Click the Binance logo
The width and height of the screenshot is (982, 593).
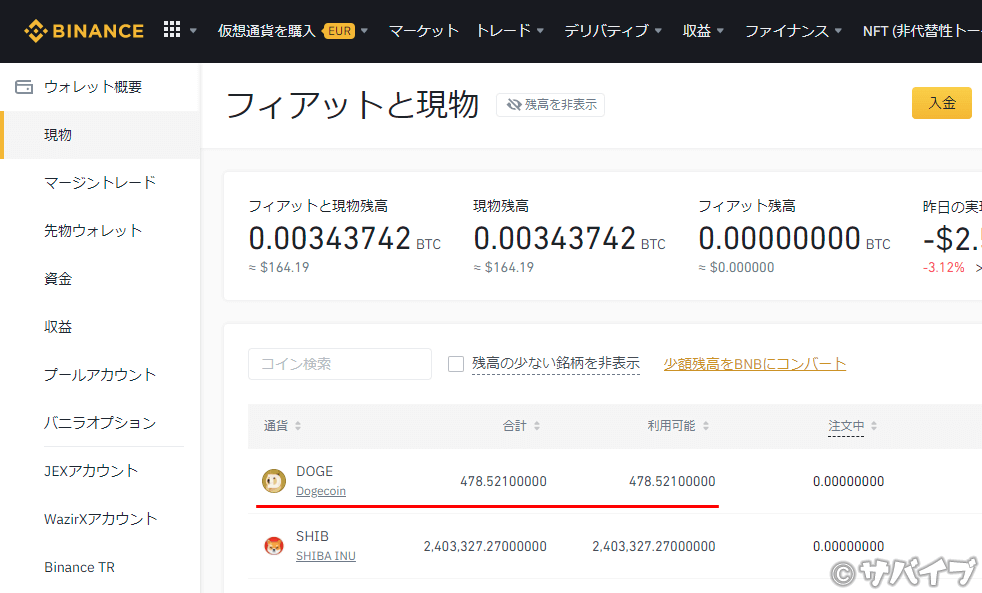click(x=84, y=31)
